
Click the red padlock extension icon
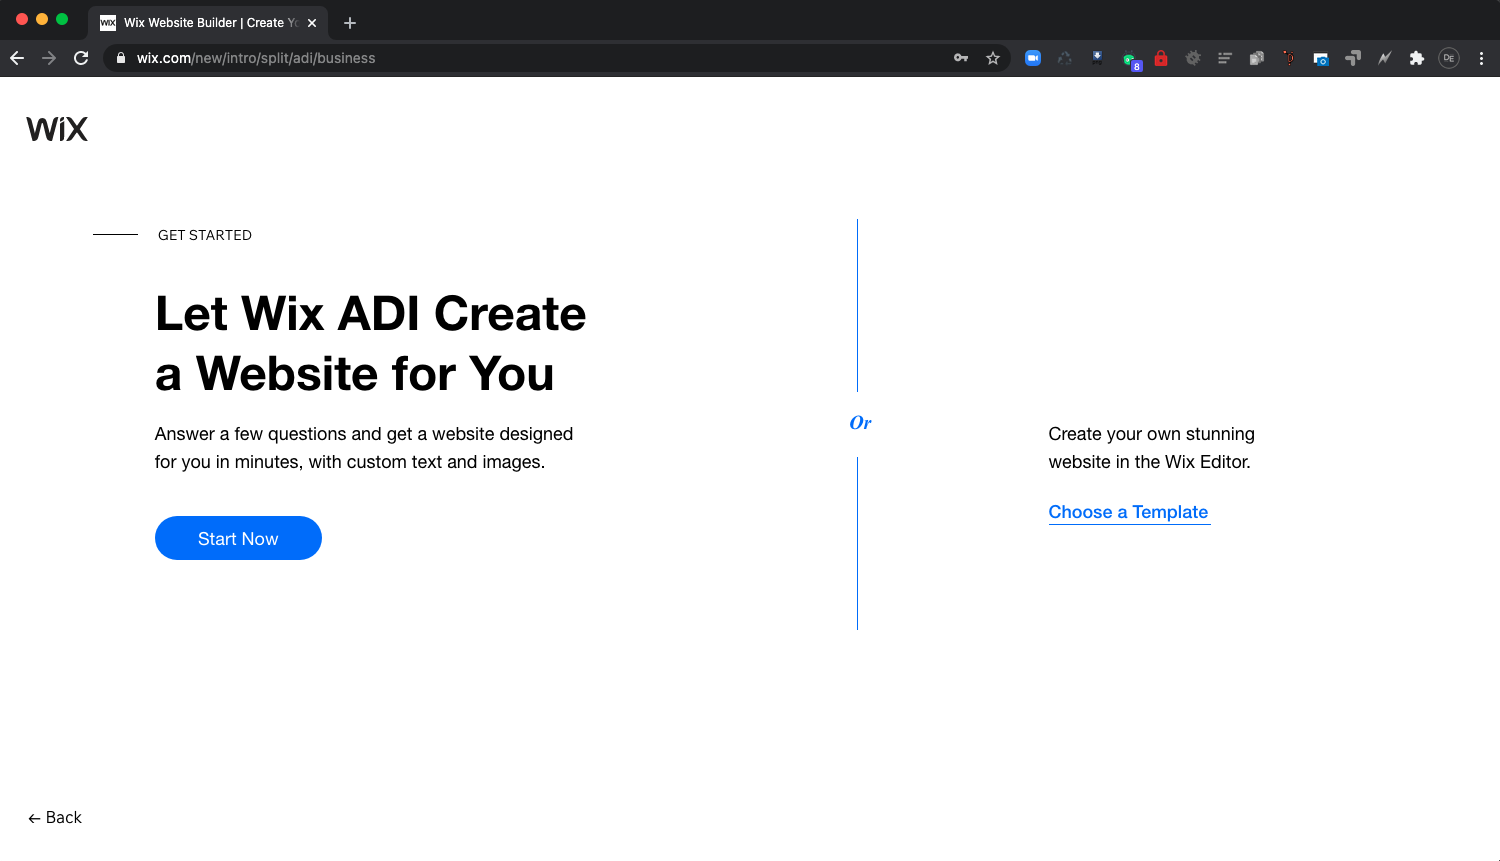point(1161,58)
